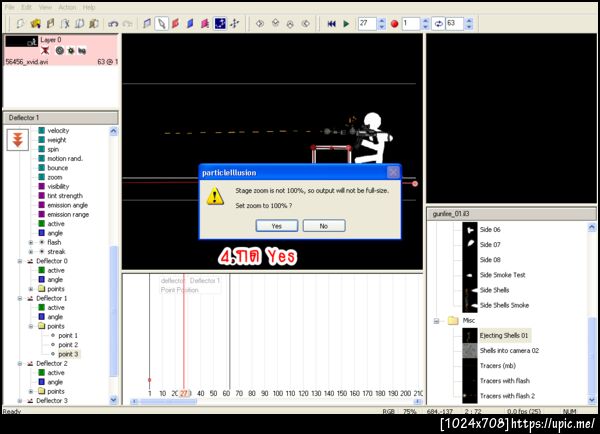600x434 pixels.
Task: Rewind to the first frame
Action: 331,24
